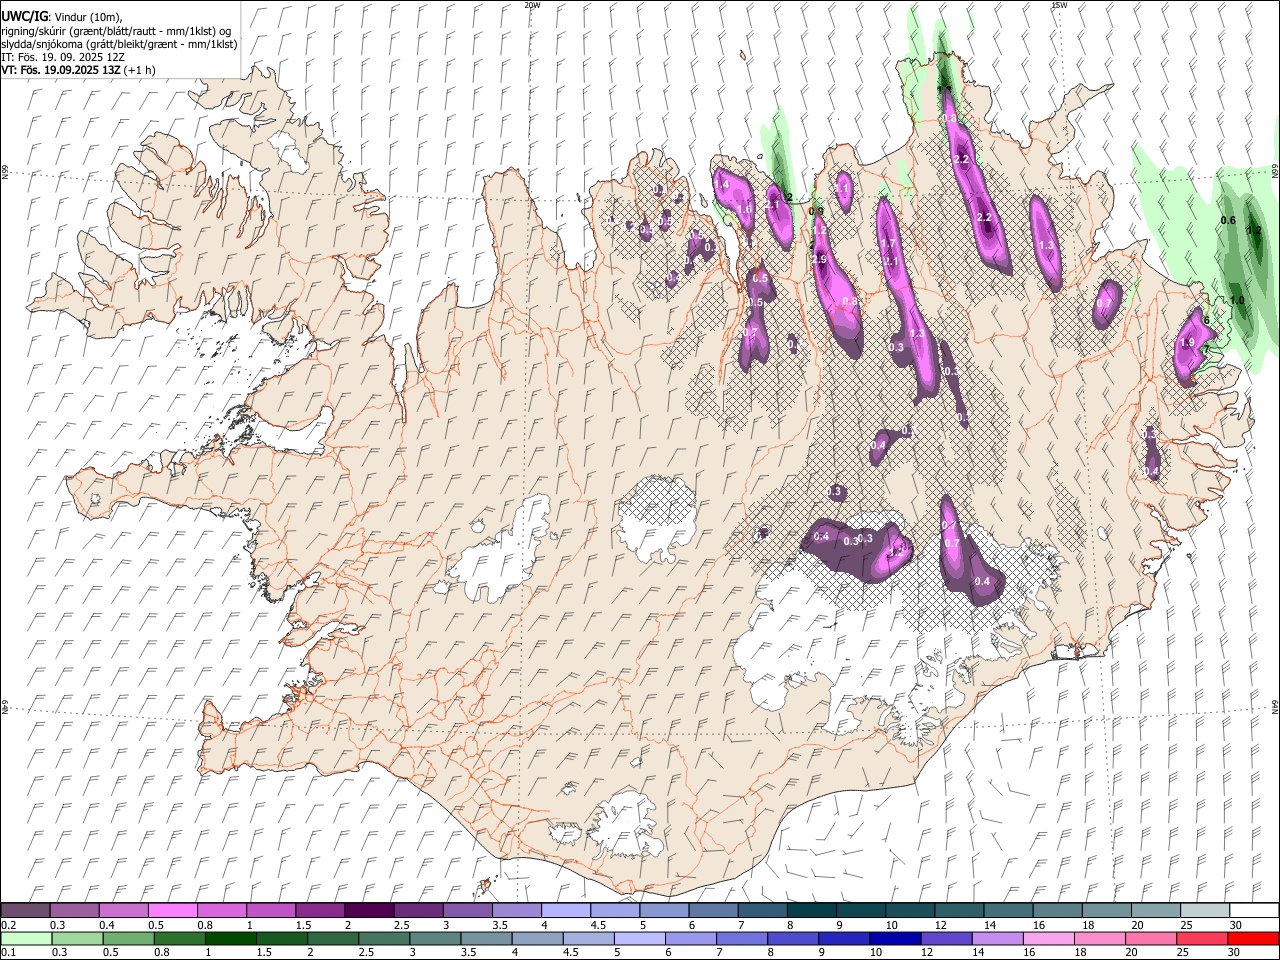This screenshot has height=960, width=1280.
Task: Click the '0.6' value in the offshore green area
Action: click(1229, 220)
